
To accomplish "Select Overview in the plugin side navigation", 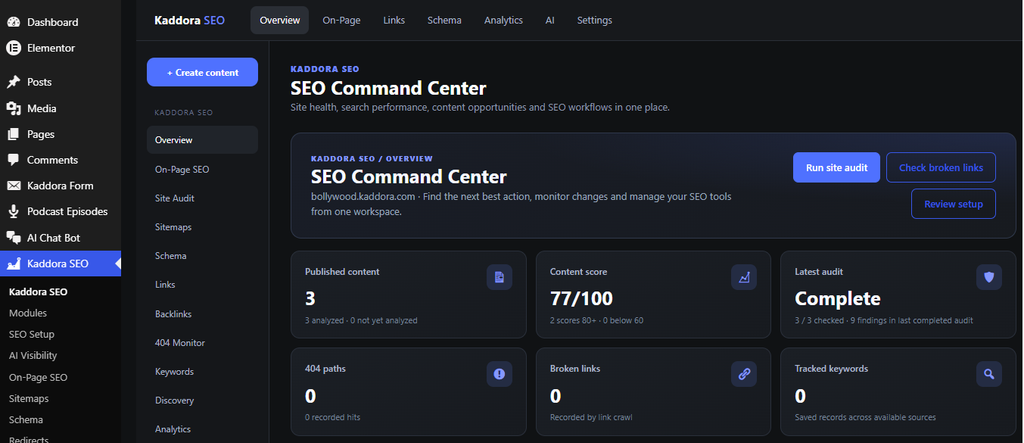I will [x=202, y=140].
